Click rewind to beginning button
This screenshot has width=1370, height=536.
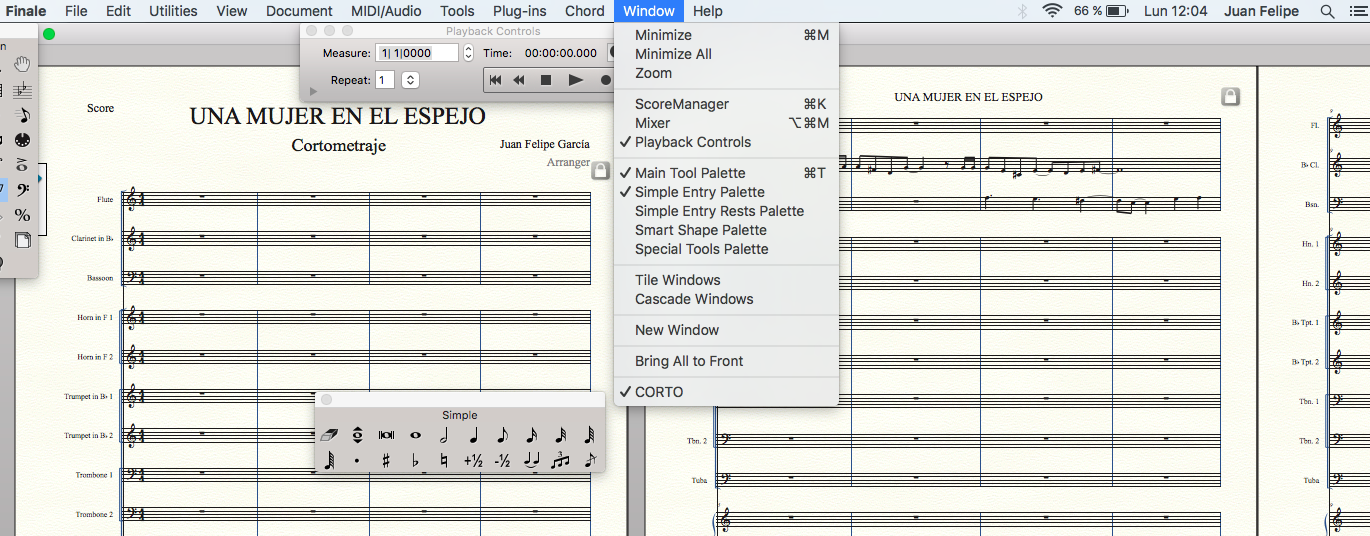(x=494, y=80)
